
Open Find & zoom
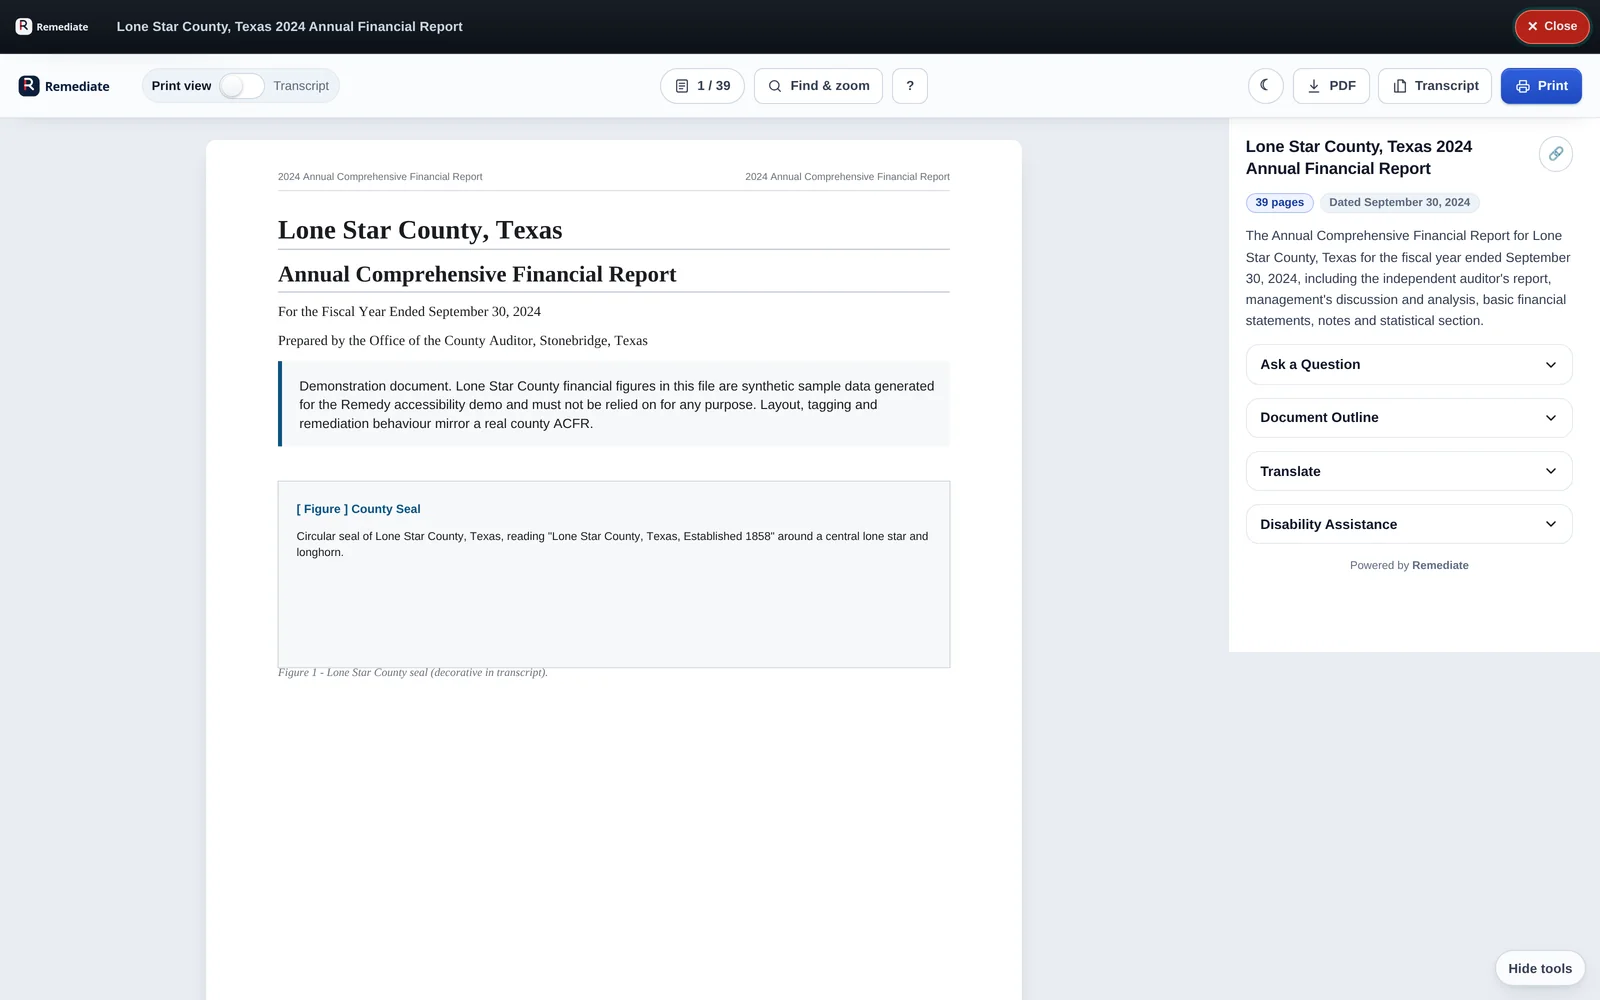tap(818, 86)
